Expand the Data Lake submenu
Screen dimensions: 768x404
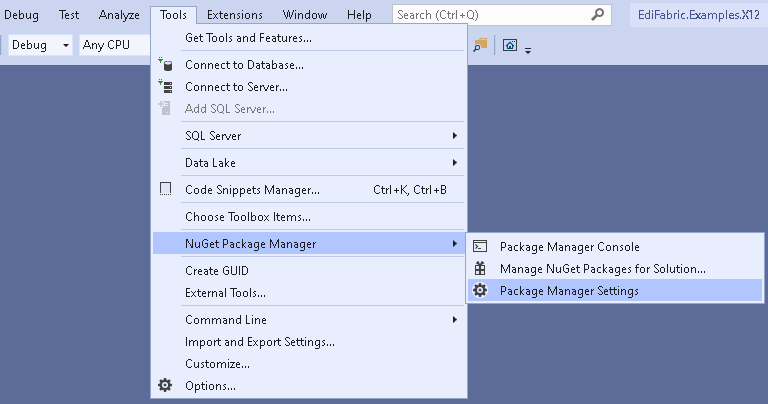309,163
